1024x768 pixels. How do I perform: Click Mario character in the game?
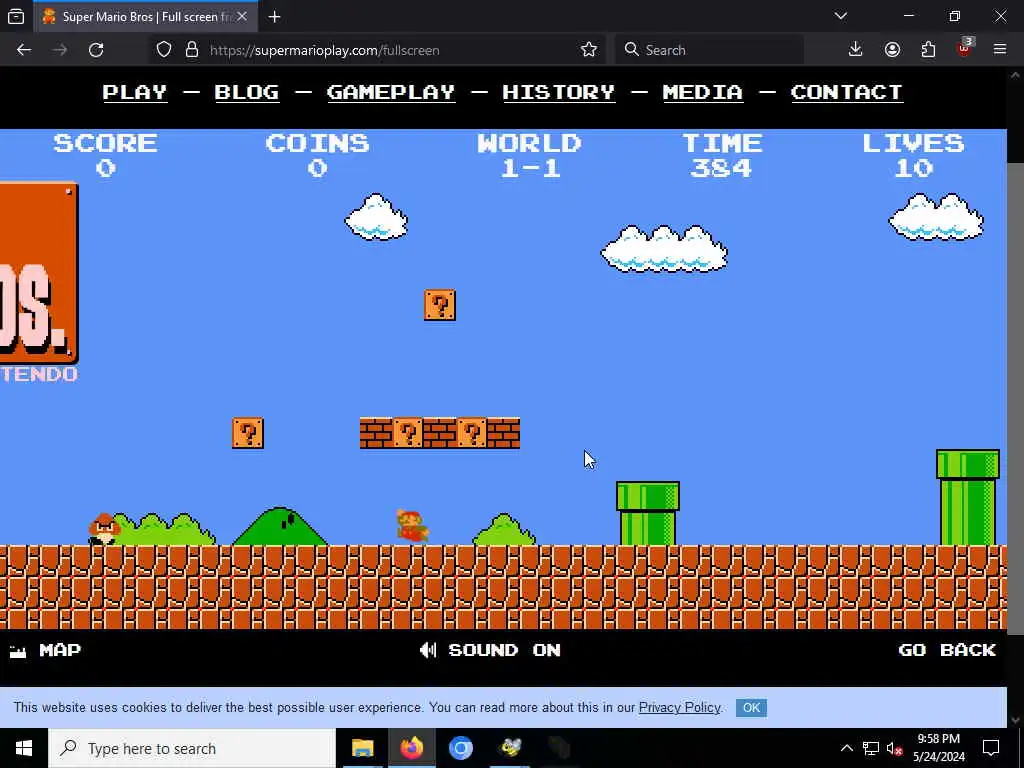(x=412, y=526)
